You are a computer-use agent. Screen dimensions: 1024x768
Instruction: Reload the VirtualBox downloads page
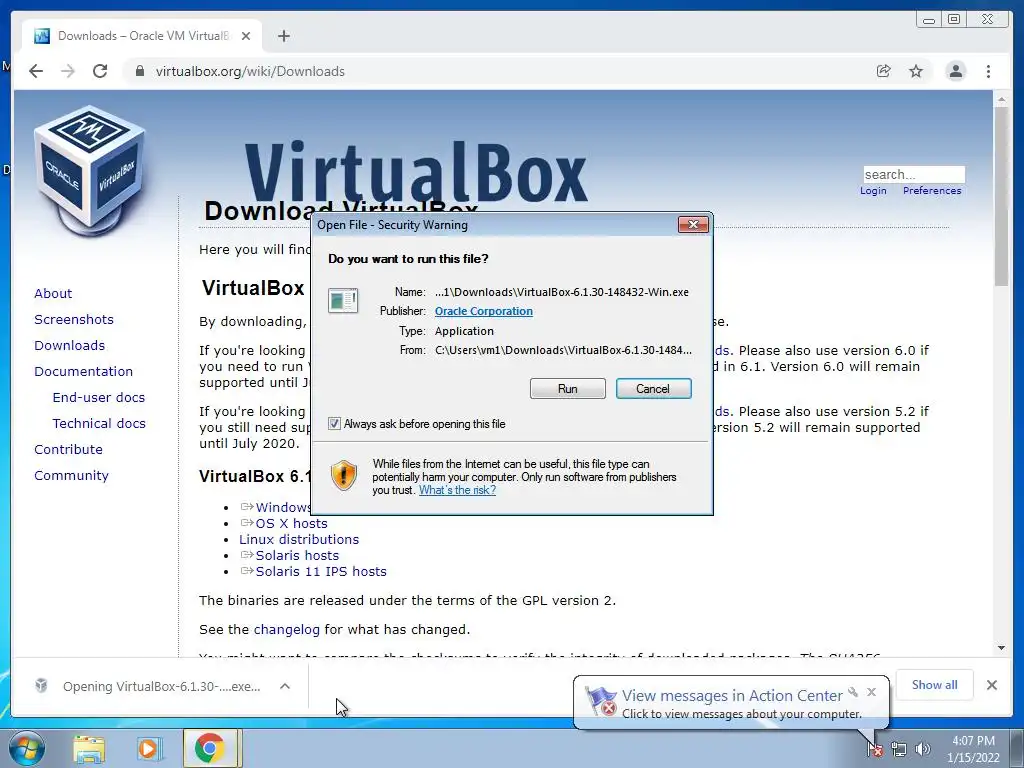tap(100, 71)
